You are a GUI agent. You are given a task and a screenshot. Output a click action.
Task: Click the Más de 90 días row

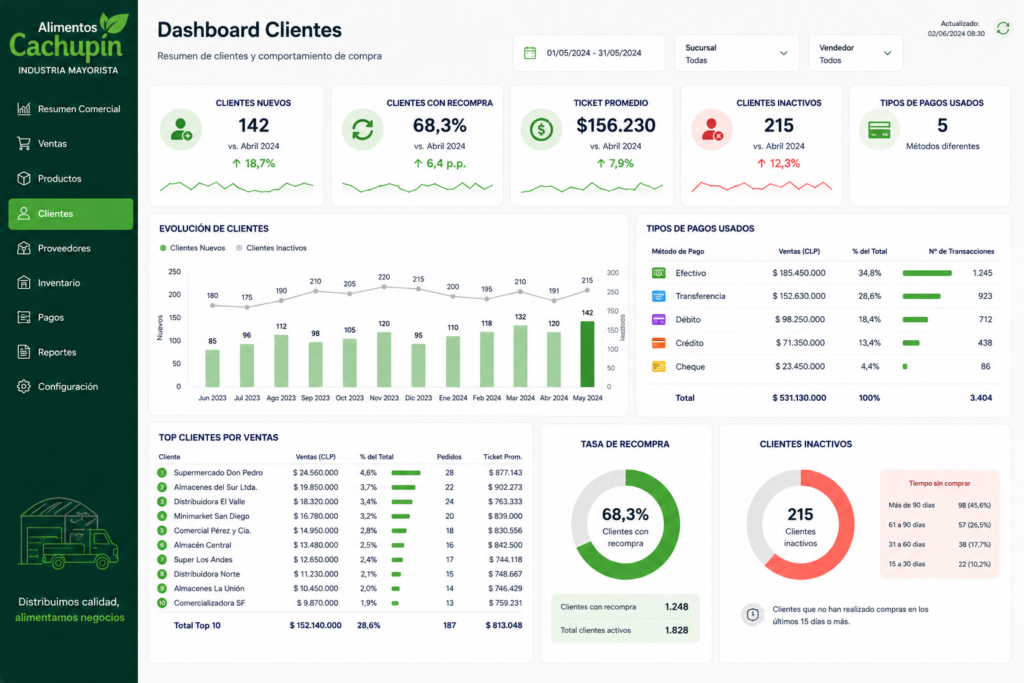pyautogui.click(x=939, y=505)
